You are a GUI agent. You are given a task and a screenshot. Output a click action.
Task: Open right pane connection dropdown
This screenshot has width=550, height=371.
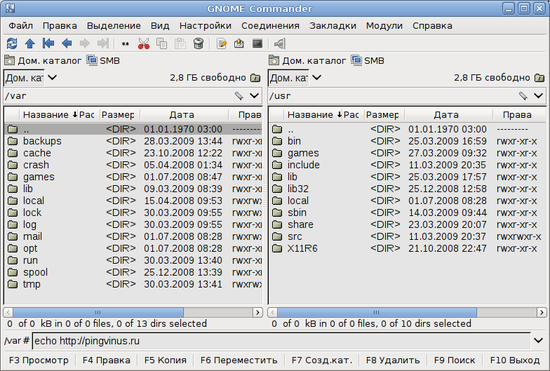pyautogui.click(x=316, y=77)
